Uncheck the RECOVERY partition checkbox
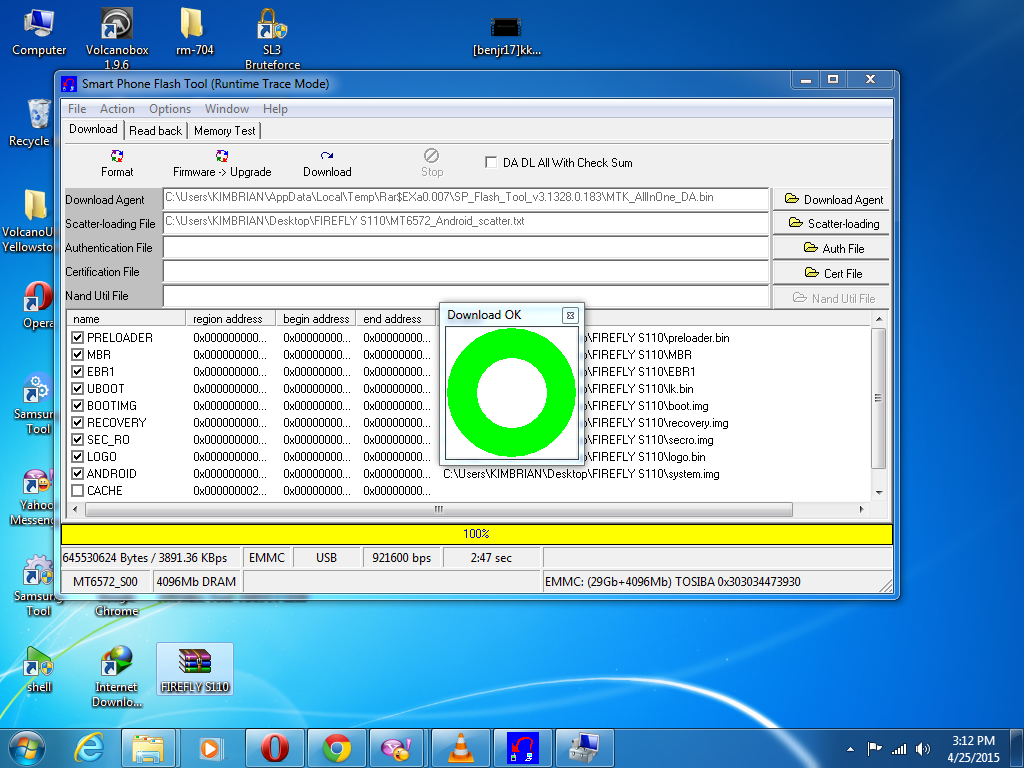Image resolution: width=1024 pixels, height=768 pixels. pyautogui.click(x=78, y=423)
